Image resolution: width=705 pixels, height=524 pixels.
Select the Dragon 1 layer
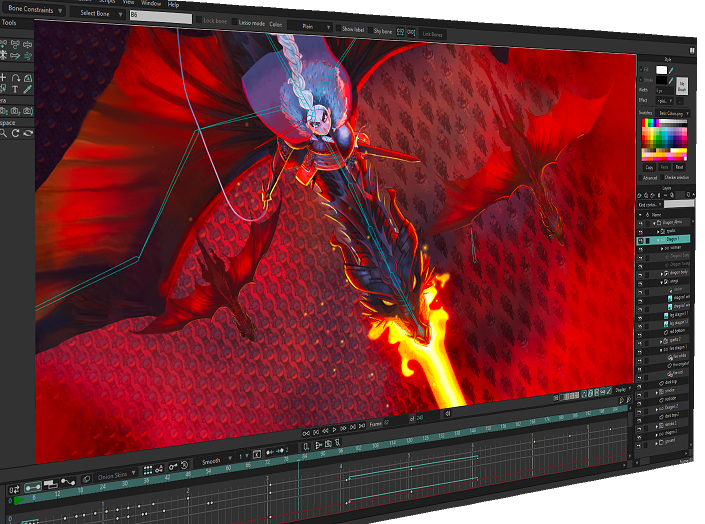(670, 239)
